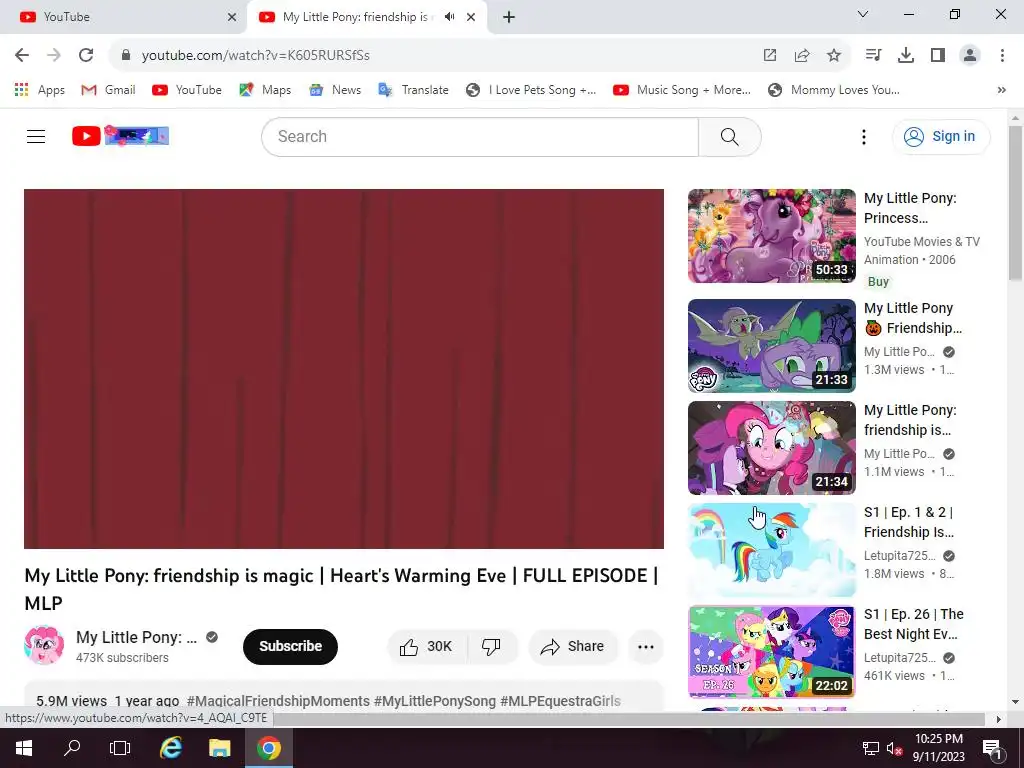Image resolution: width=1024 pixels, height=768 pixels.
Task: Click the main video player area
Action: pos(344,369)
